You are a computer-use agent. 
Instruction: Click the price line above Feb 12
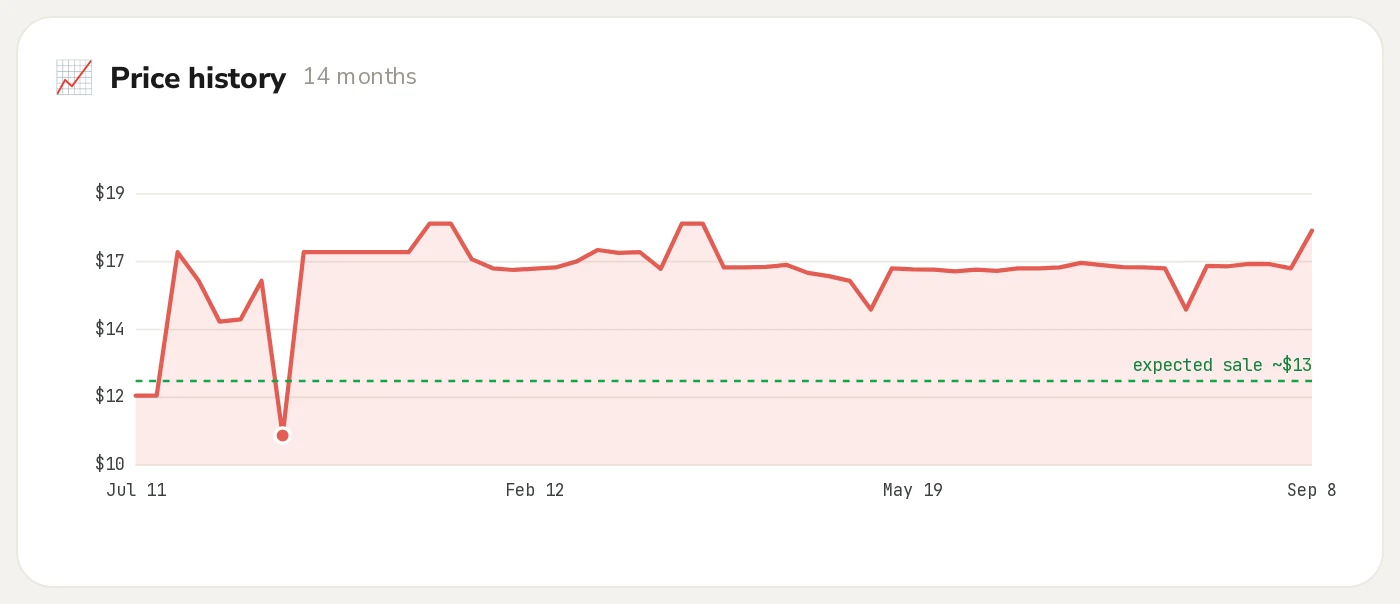coord(534,268)
